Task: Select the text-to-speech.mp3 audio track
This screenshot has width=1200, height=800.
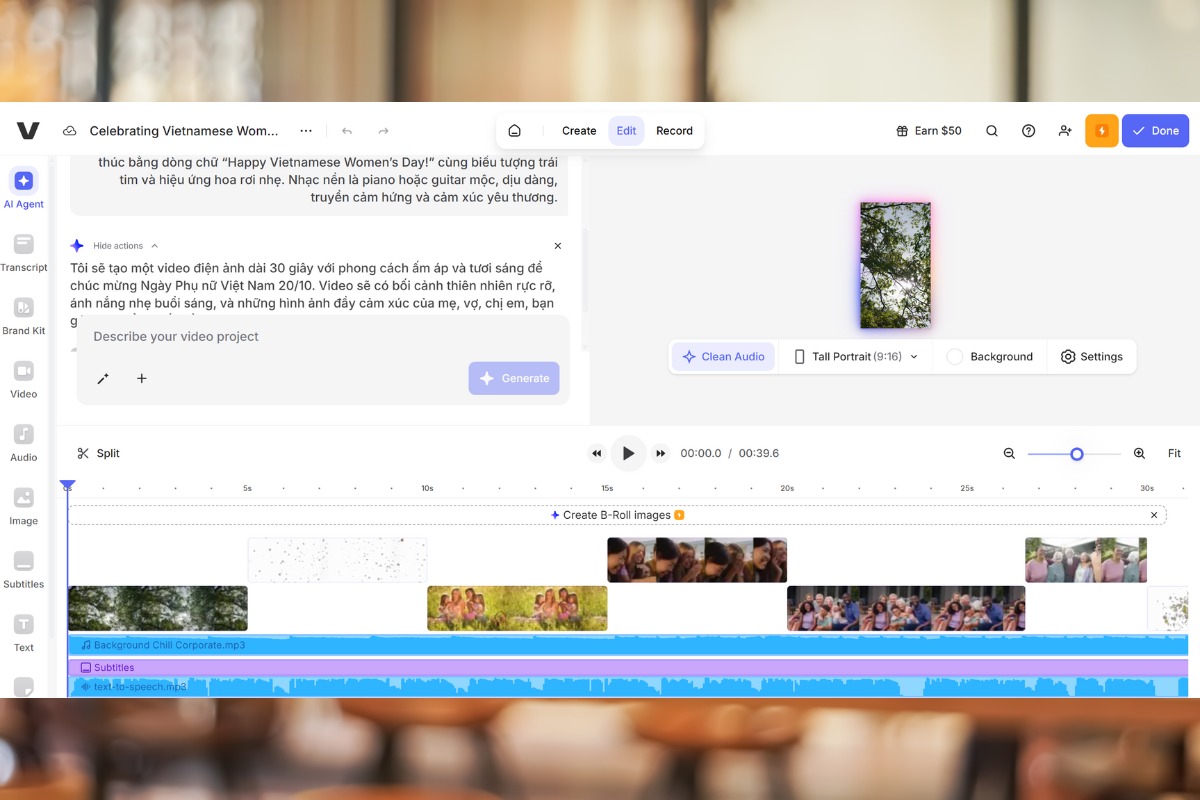Action: pos(628,687)
